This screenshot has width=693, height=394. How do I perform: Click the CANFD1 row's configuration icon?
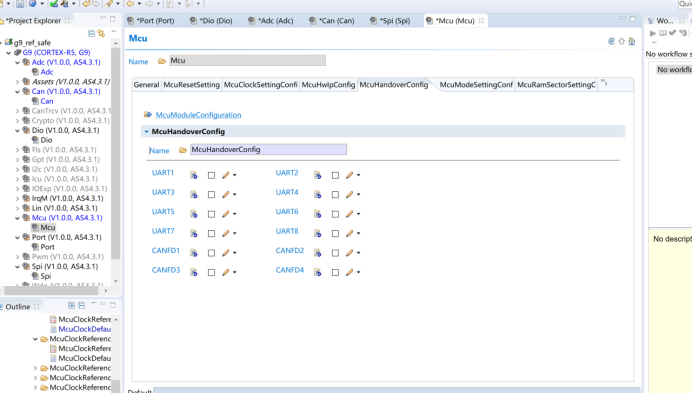pos(194,253)
